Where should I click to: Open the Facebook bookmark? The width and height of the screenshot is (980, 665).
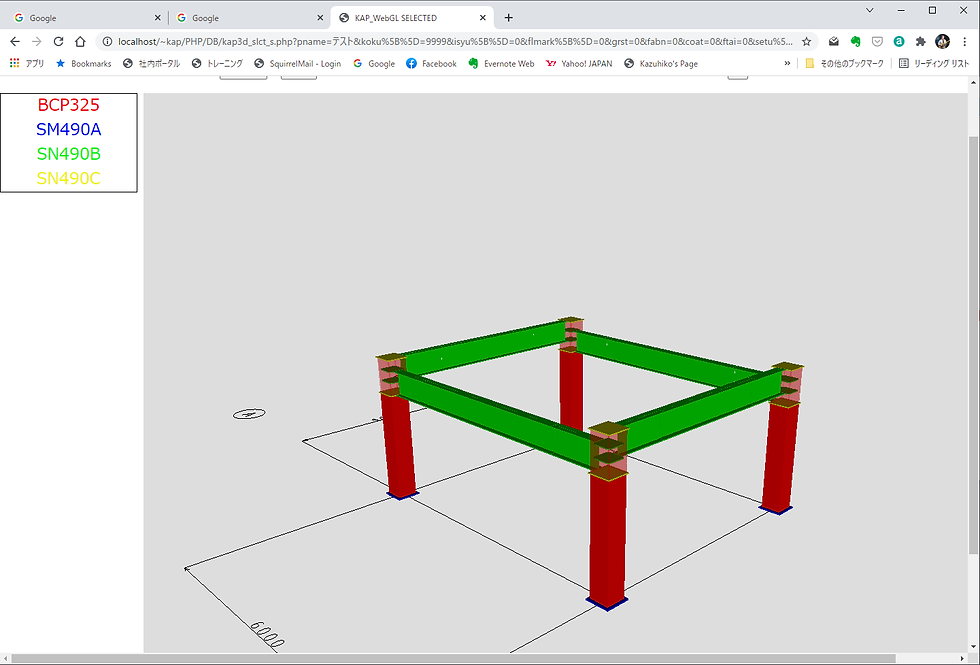click(x=431, y=63)
